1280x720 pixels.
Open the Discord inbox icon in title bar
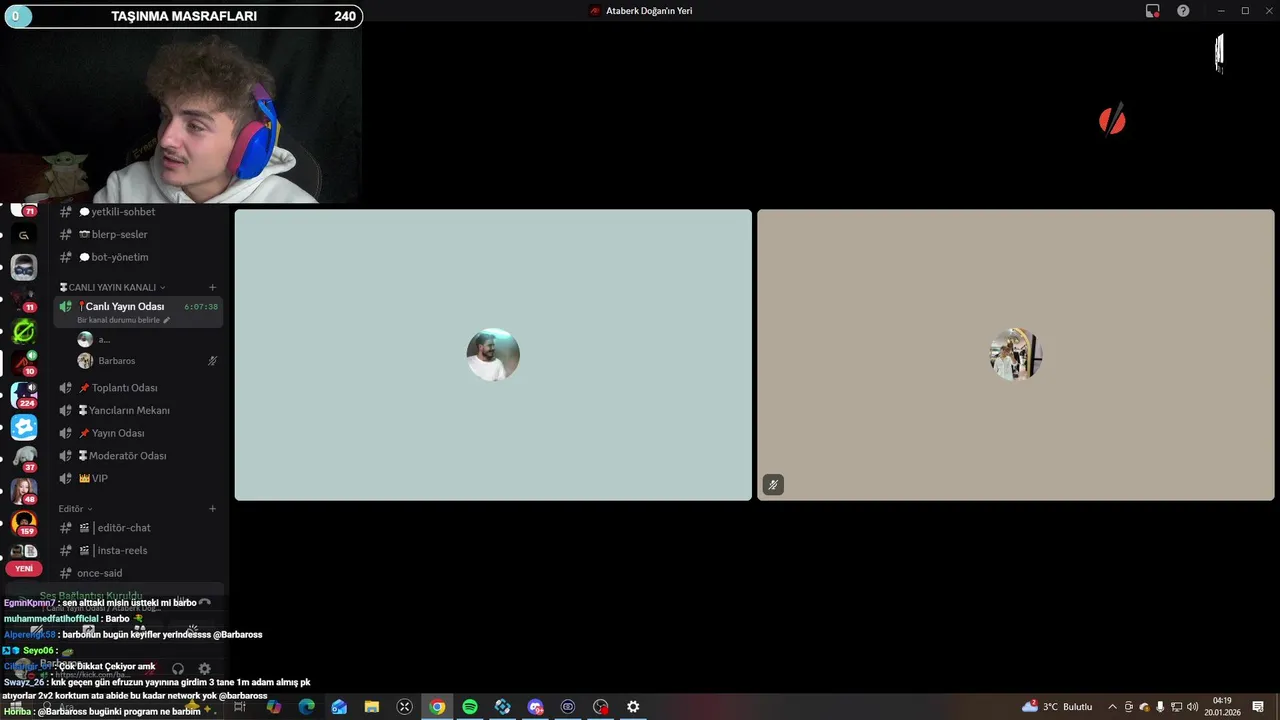click(1153, 11)
